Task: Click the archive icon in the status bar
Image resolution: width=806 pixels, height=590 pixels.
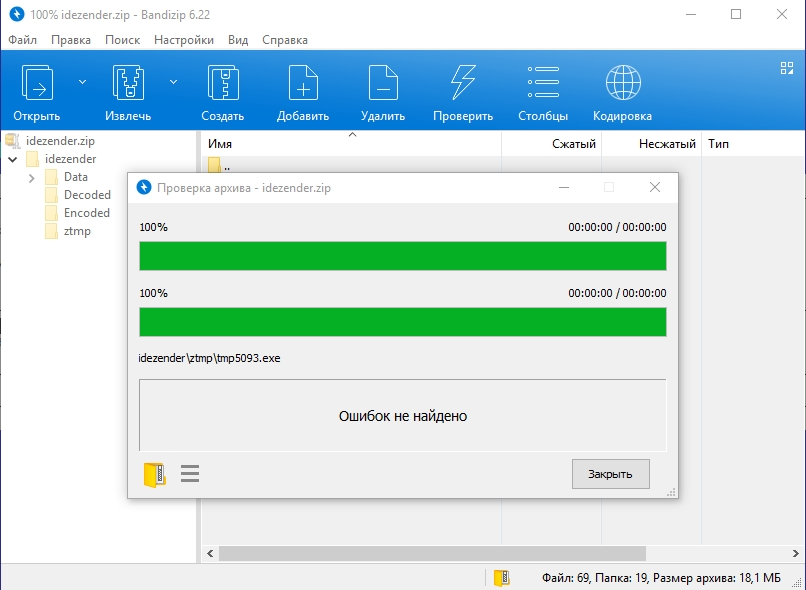Action: coord(501,578)
